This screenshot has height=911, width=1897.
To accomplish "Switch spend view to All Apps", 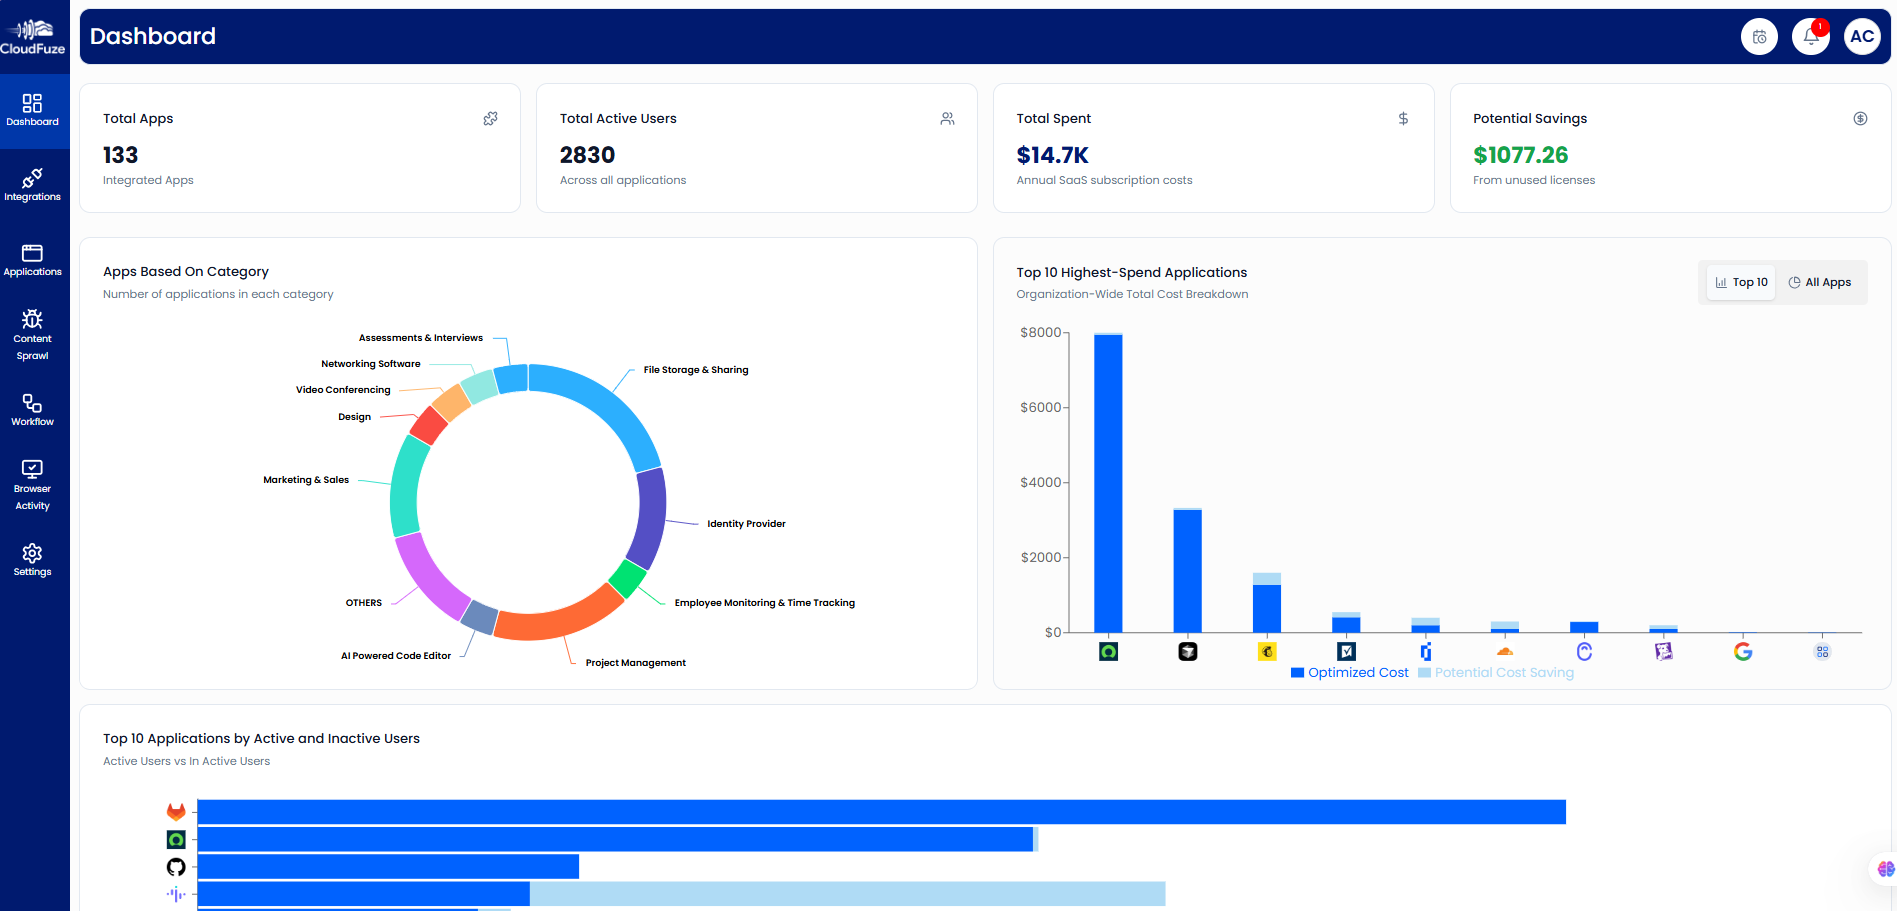I will 1820,282.
